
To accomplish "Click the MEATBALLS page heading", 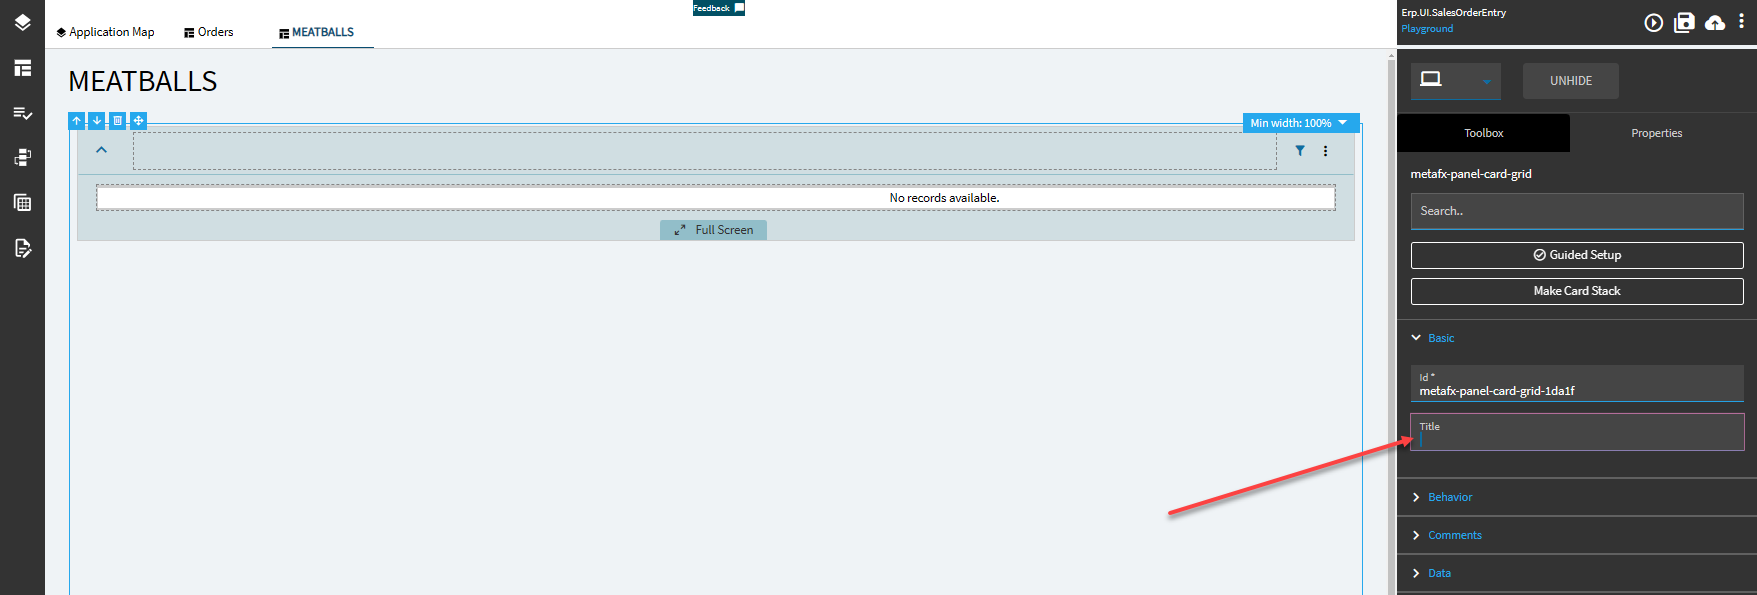I will [143, 81].
